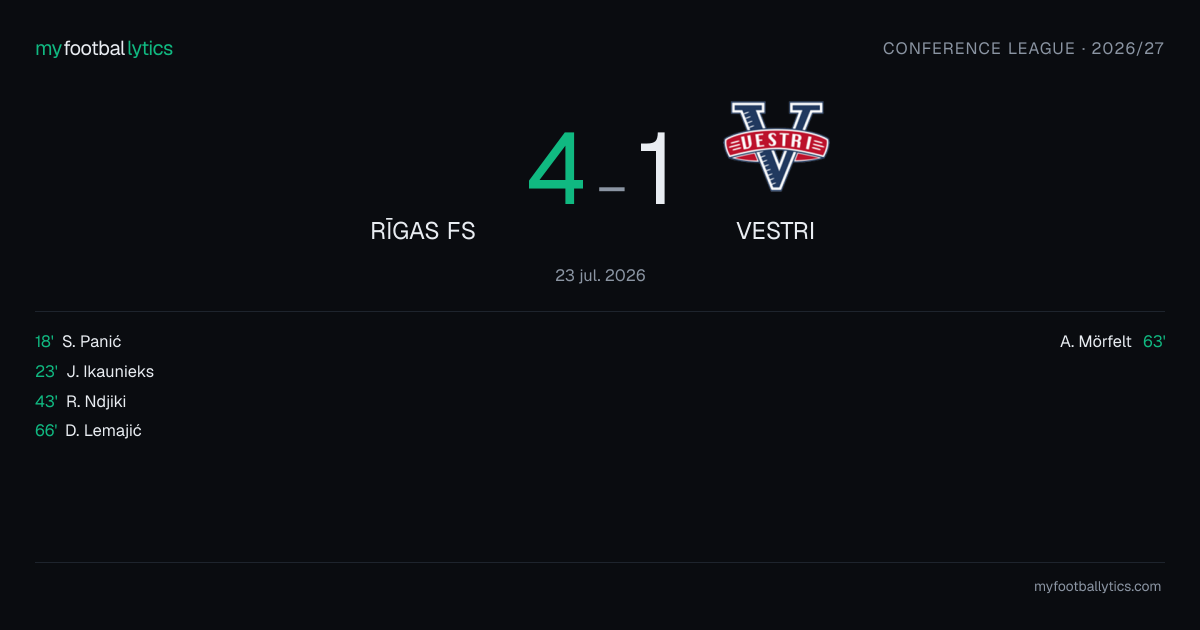Select the Conference League 2026/27 label
Viewport: 1200px width, 630px height.
pyautogui.click(x=1023, y=48)
